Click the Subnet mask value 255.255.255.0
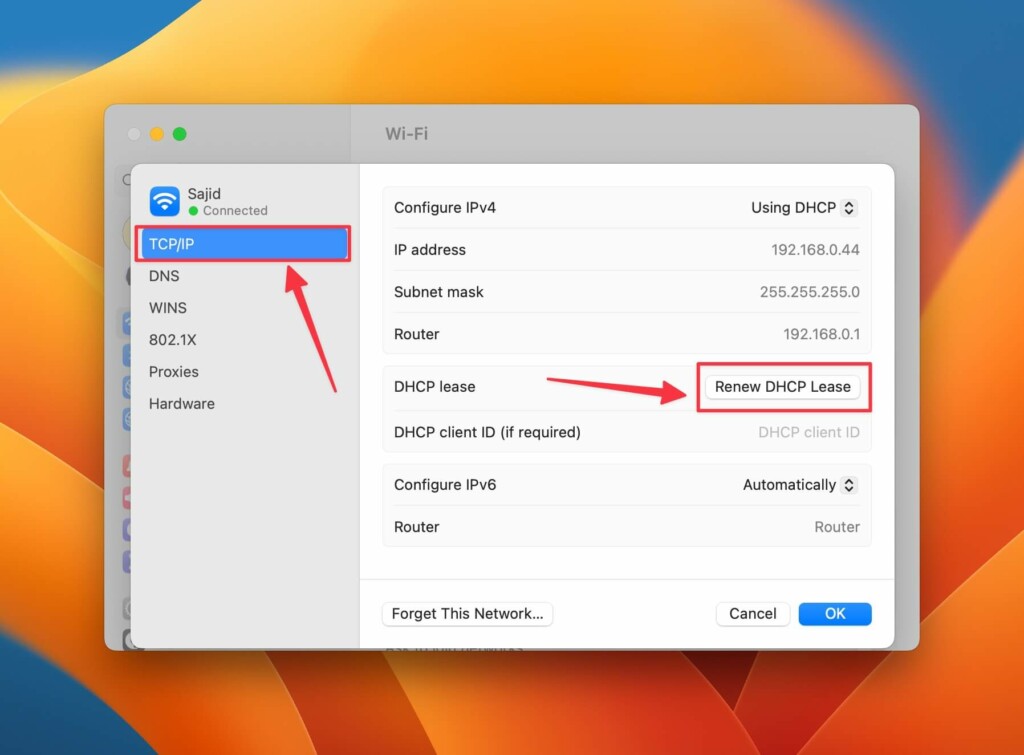Viewport: 1024px width, 755px height. [x=809, y=292]
